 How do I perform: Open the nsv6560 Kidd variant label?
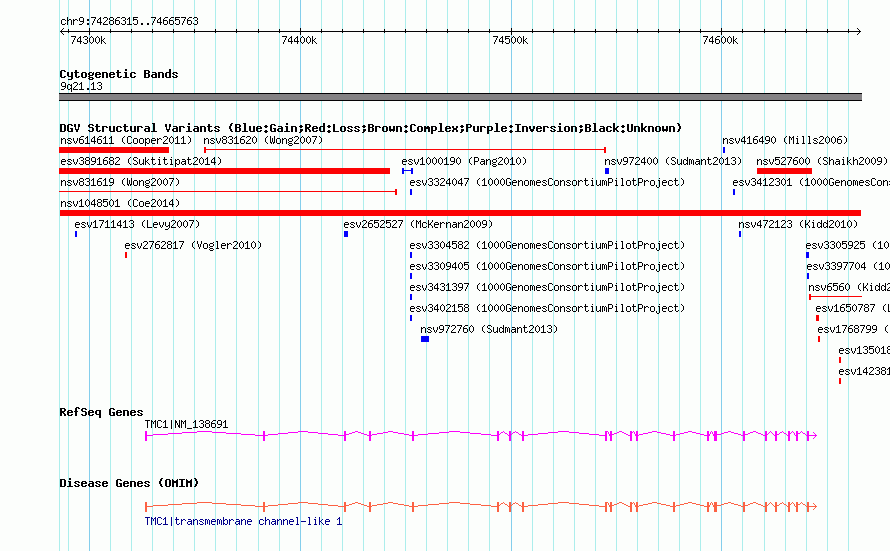[x=849, y=287]
